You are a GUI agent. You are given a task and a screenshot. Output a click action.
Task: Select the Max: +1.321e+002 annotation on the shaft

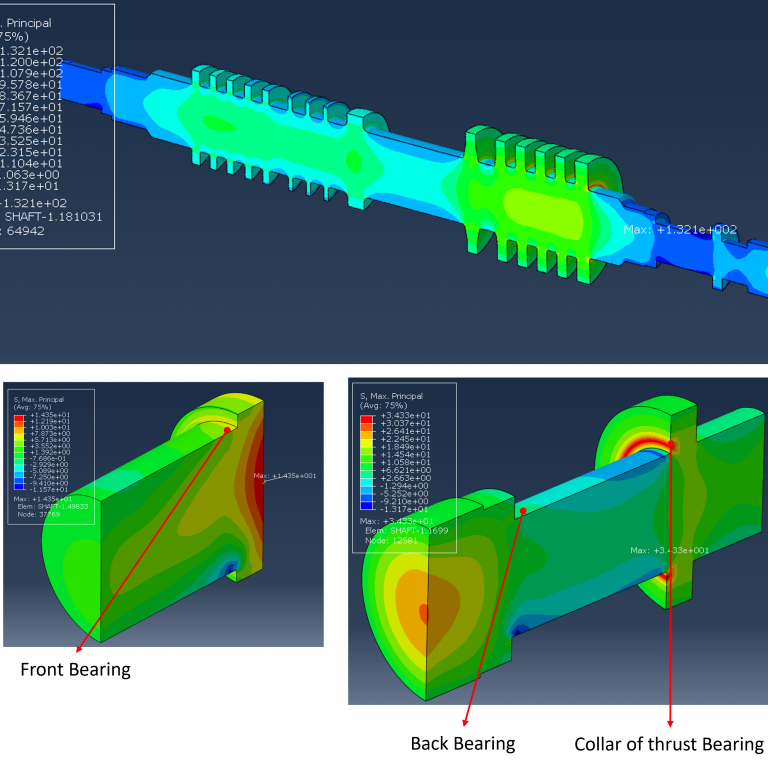[x=679, y=230]
